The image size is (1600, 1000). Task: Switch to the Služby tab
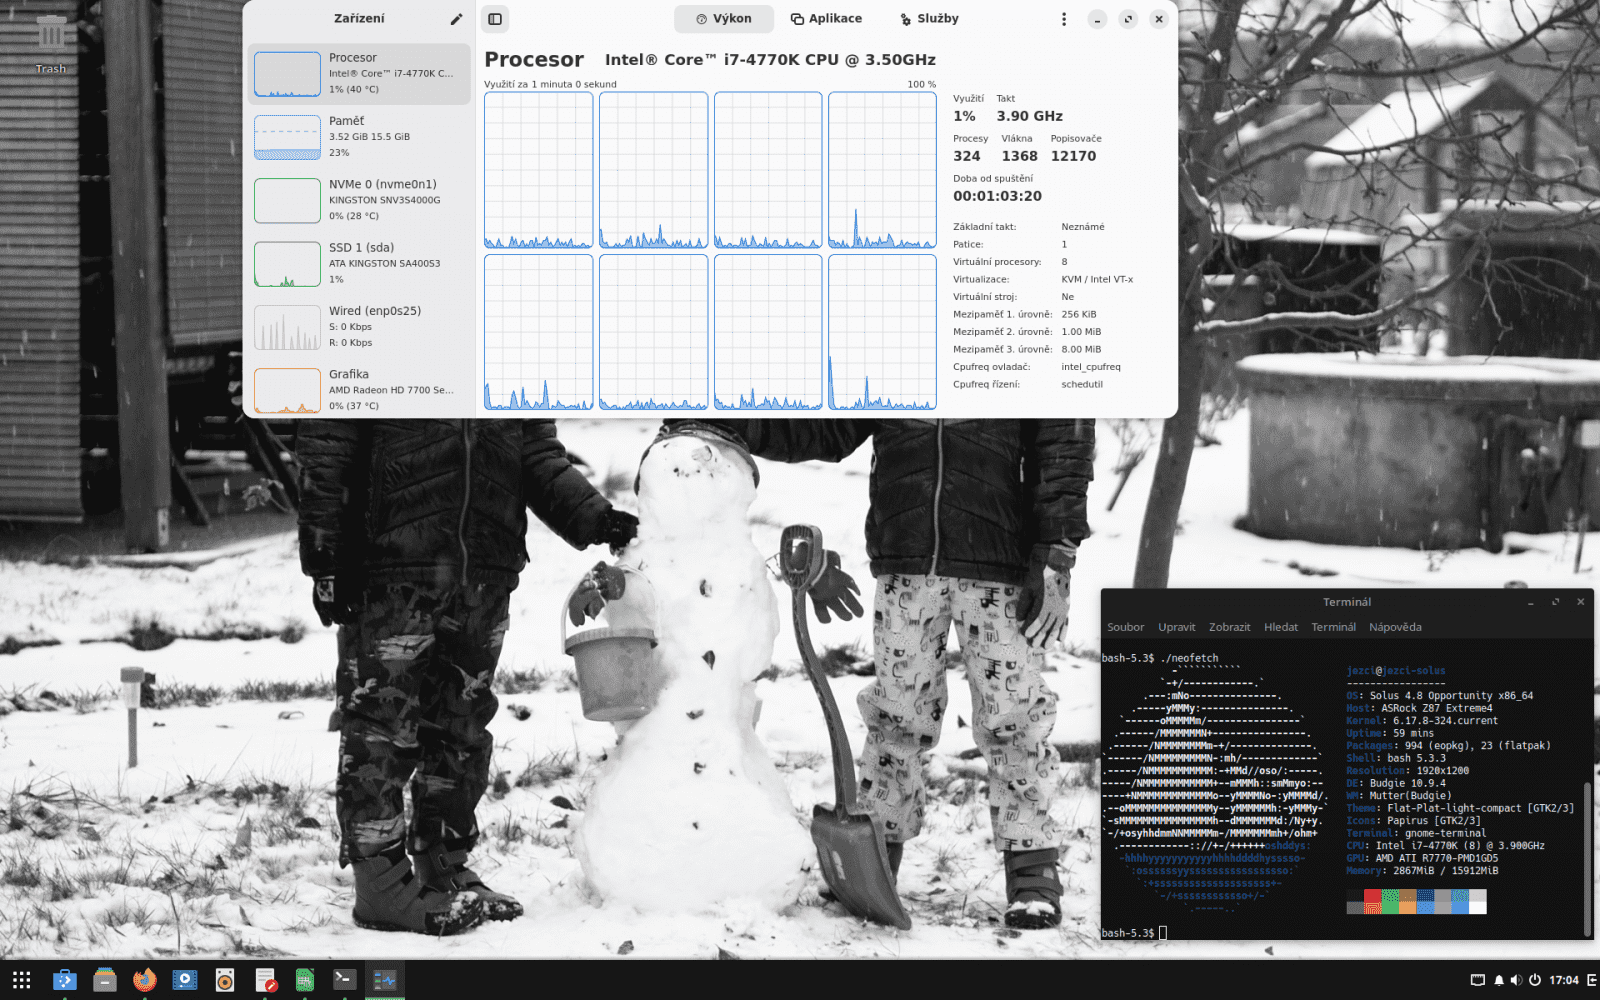(928, 18)
